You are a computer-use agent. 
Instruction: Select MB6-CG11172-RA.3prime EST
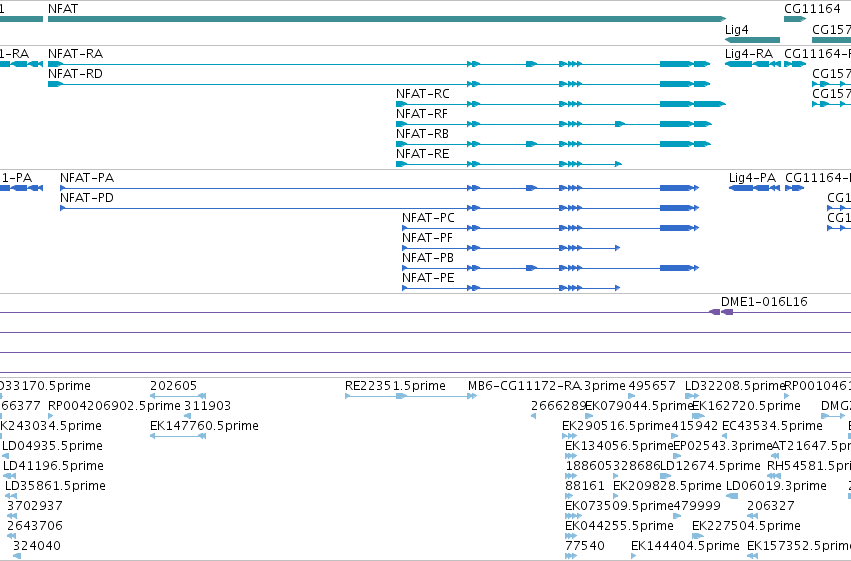coord(547,386)
